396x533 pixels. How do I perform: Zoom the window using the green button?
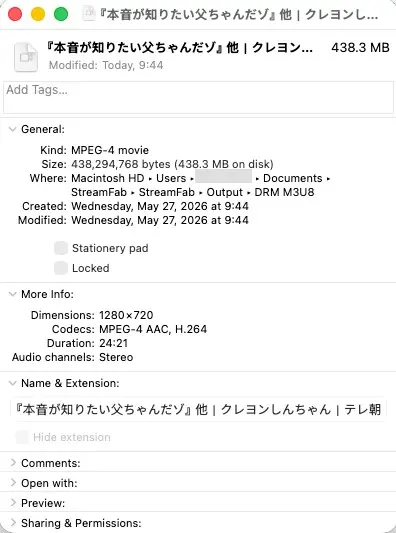coord(61,15)
